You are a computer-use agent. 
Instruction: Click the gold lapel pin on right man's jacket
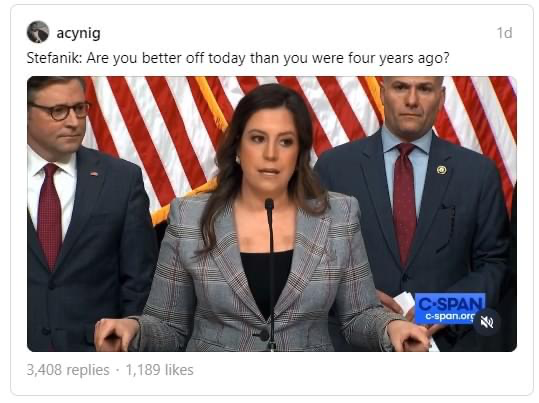click(x=442, y=170)
